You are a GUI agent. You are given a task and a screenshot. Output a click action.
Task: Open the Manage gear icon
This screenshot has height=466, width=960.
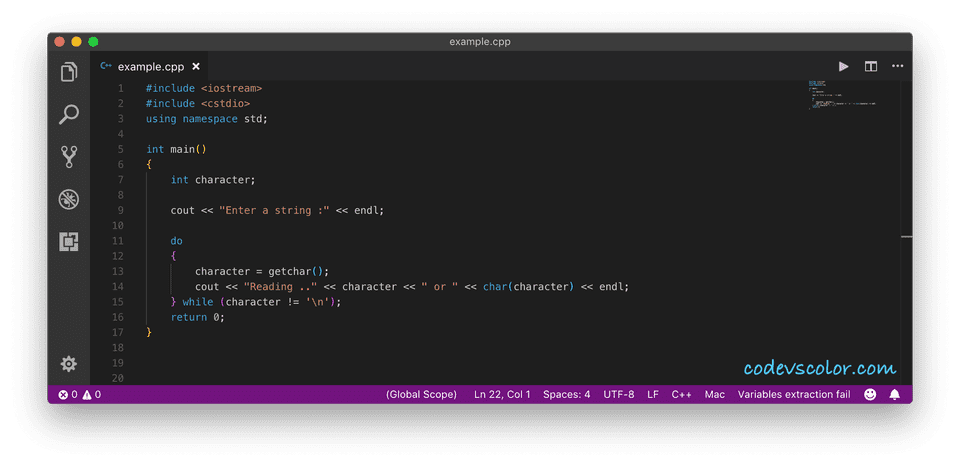(69, 363)
